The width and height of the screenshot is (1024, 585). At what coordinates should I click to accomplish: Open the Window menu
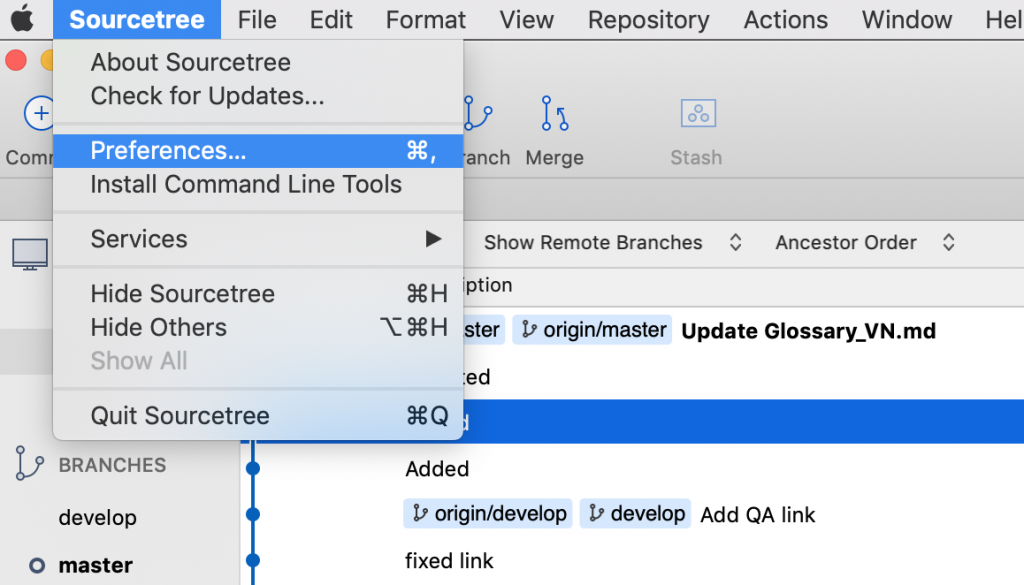pos(906,20)
